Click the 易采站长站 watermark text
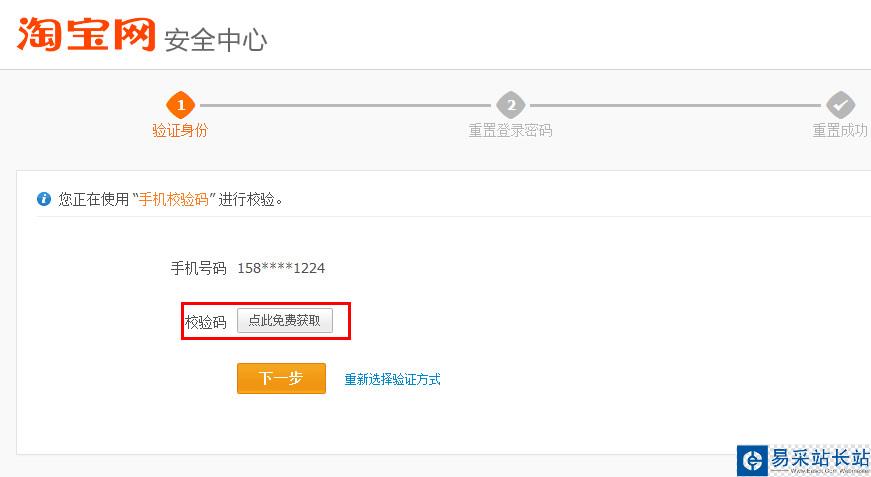 tap(820, 459)
